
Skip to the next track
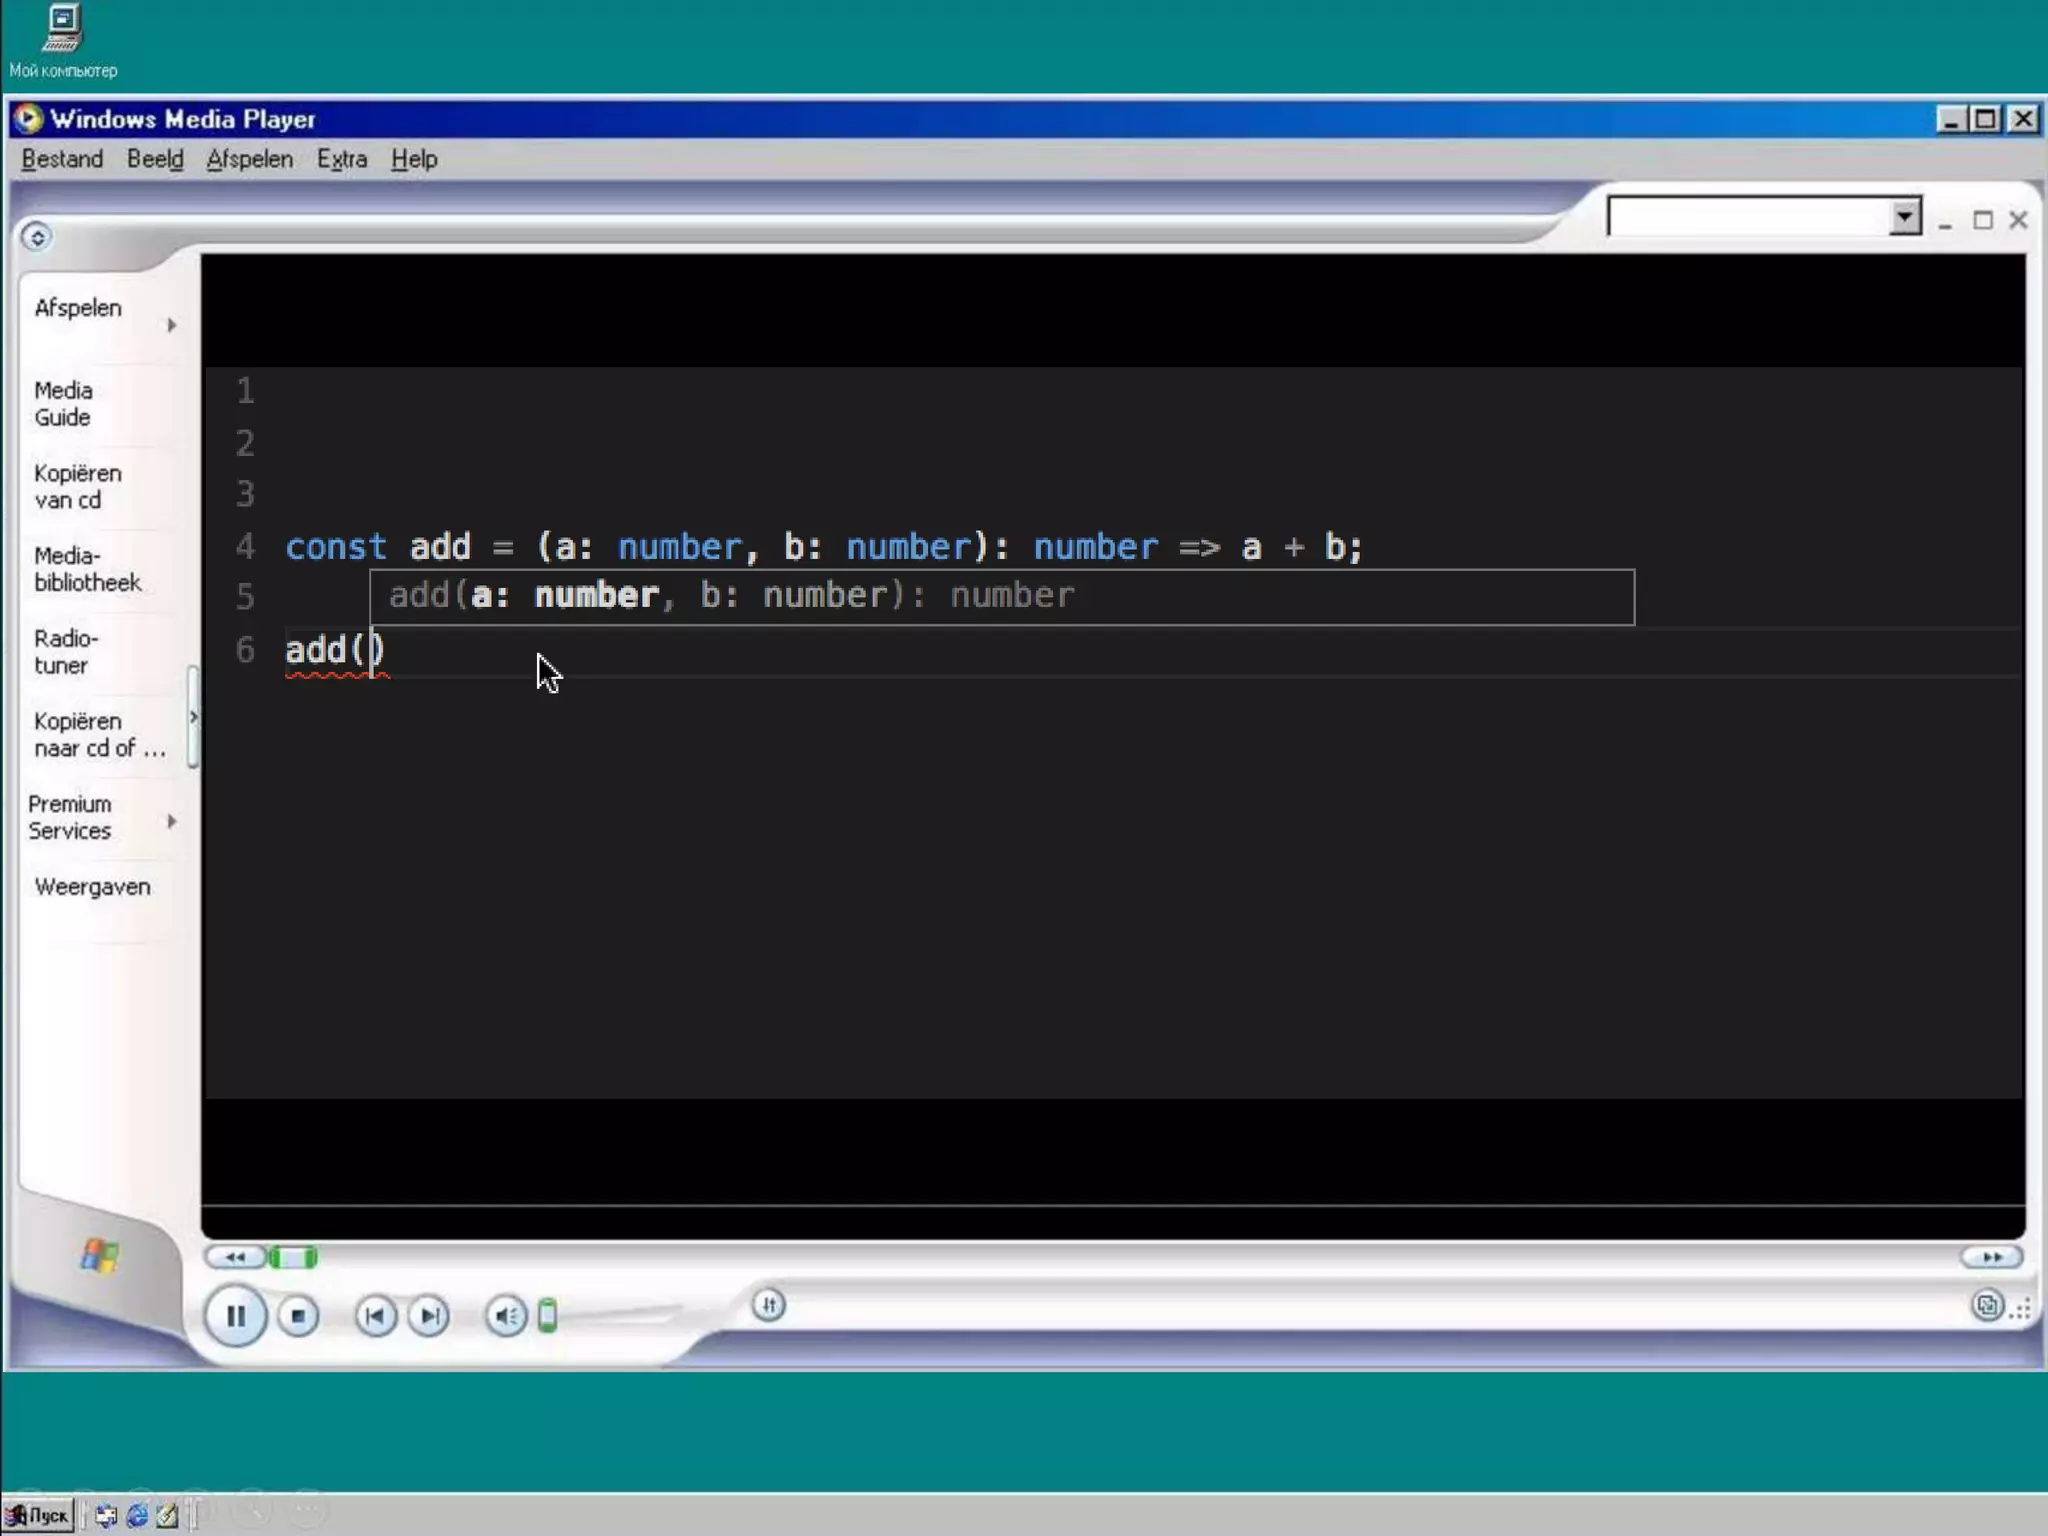point(429,1316)
